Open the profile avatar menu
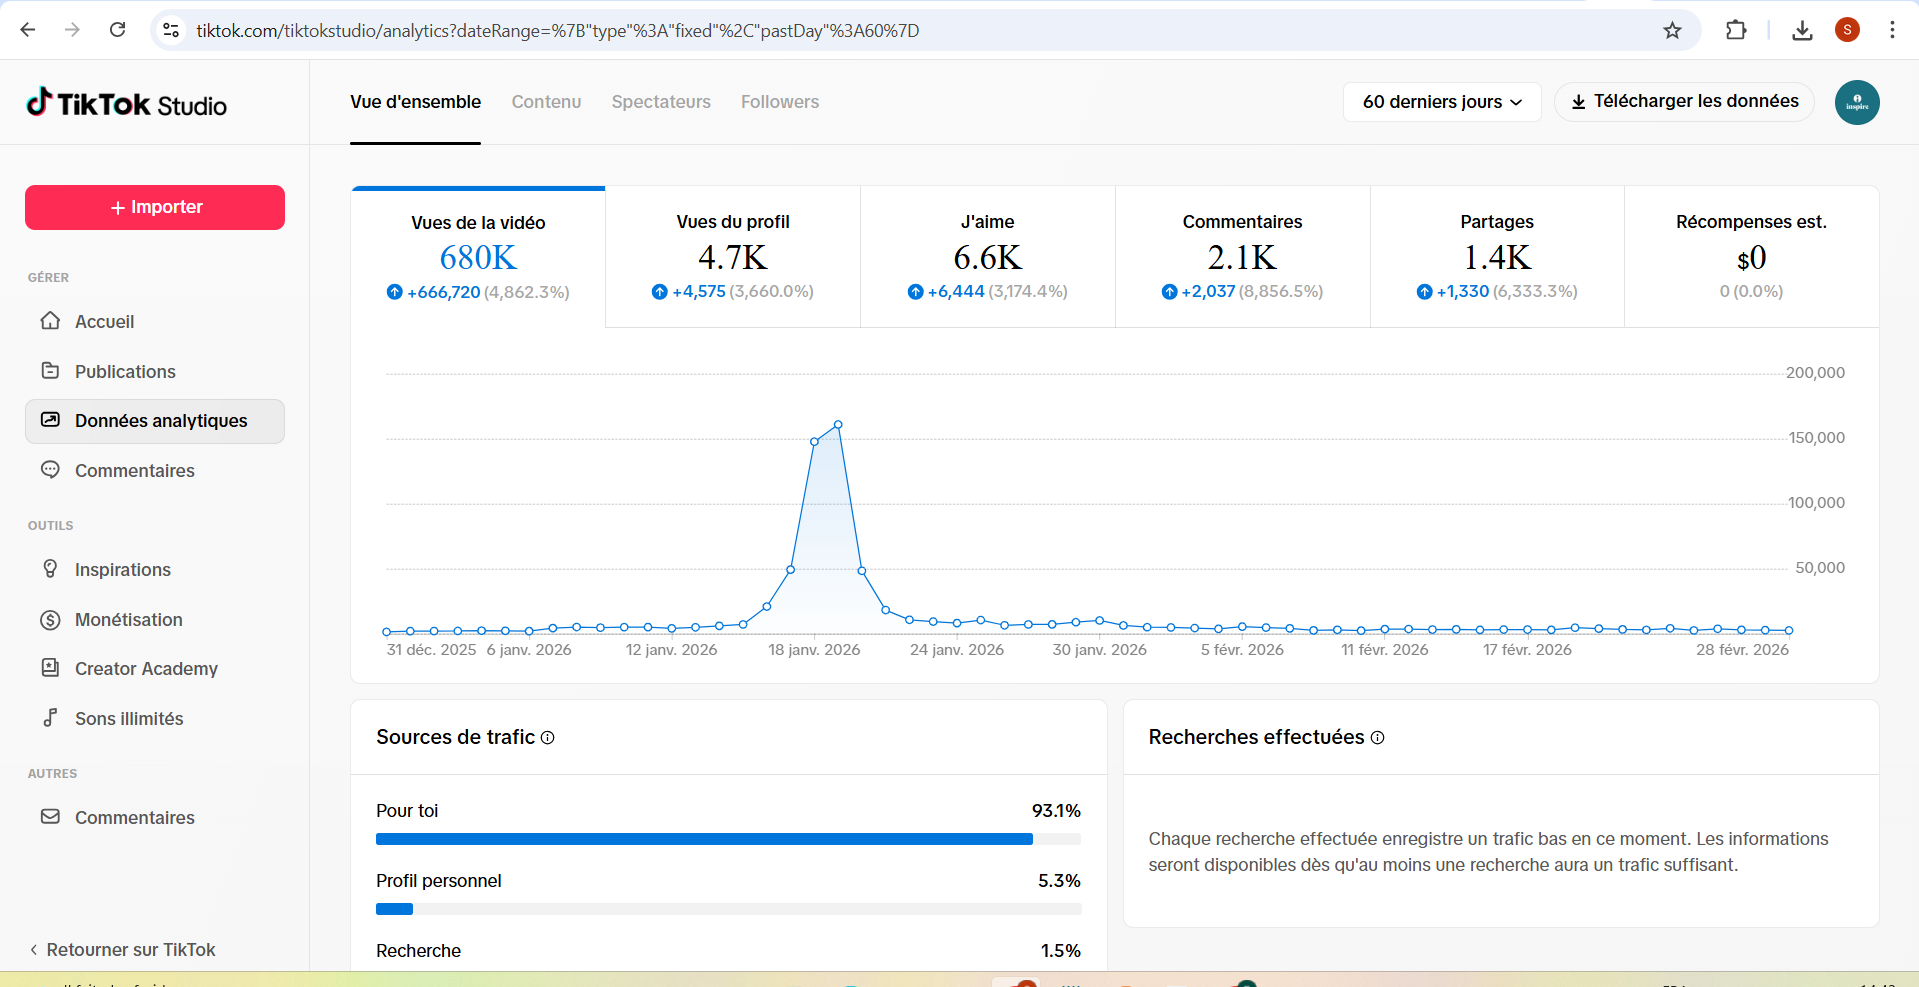This screenshot has width=1919, height=987. point(1857,102)
